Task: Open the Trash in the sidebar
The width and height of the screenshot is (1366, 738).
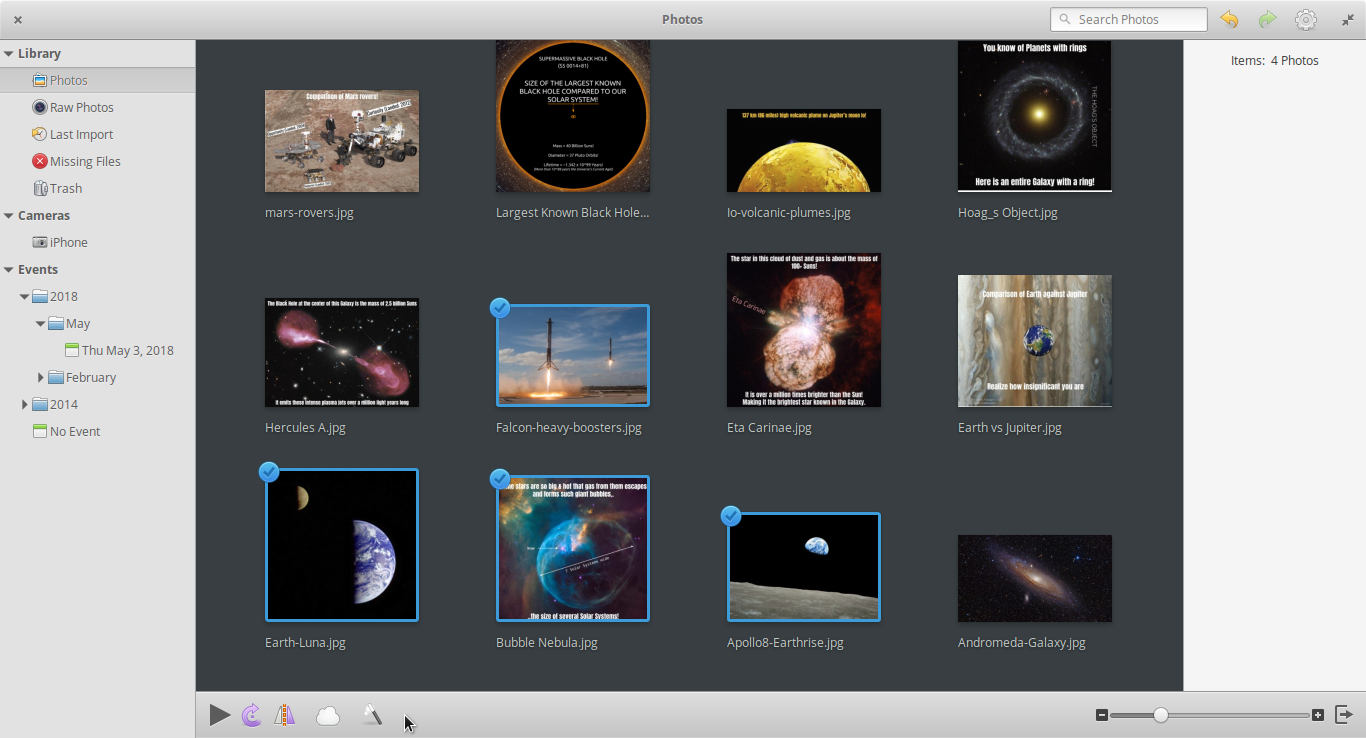Action: tap(97, 188)
